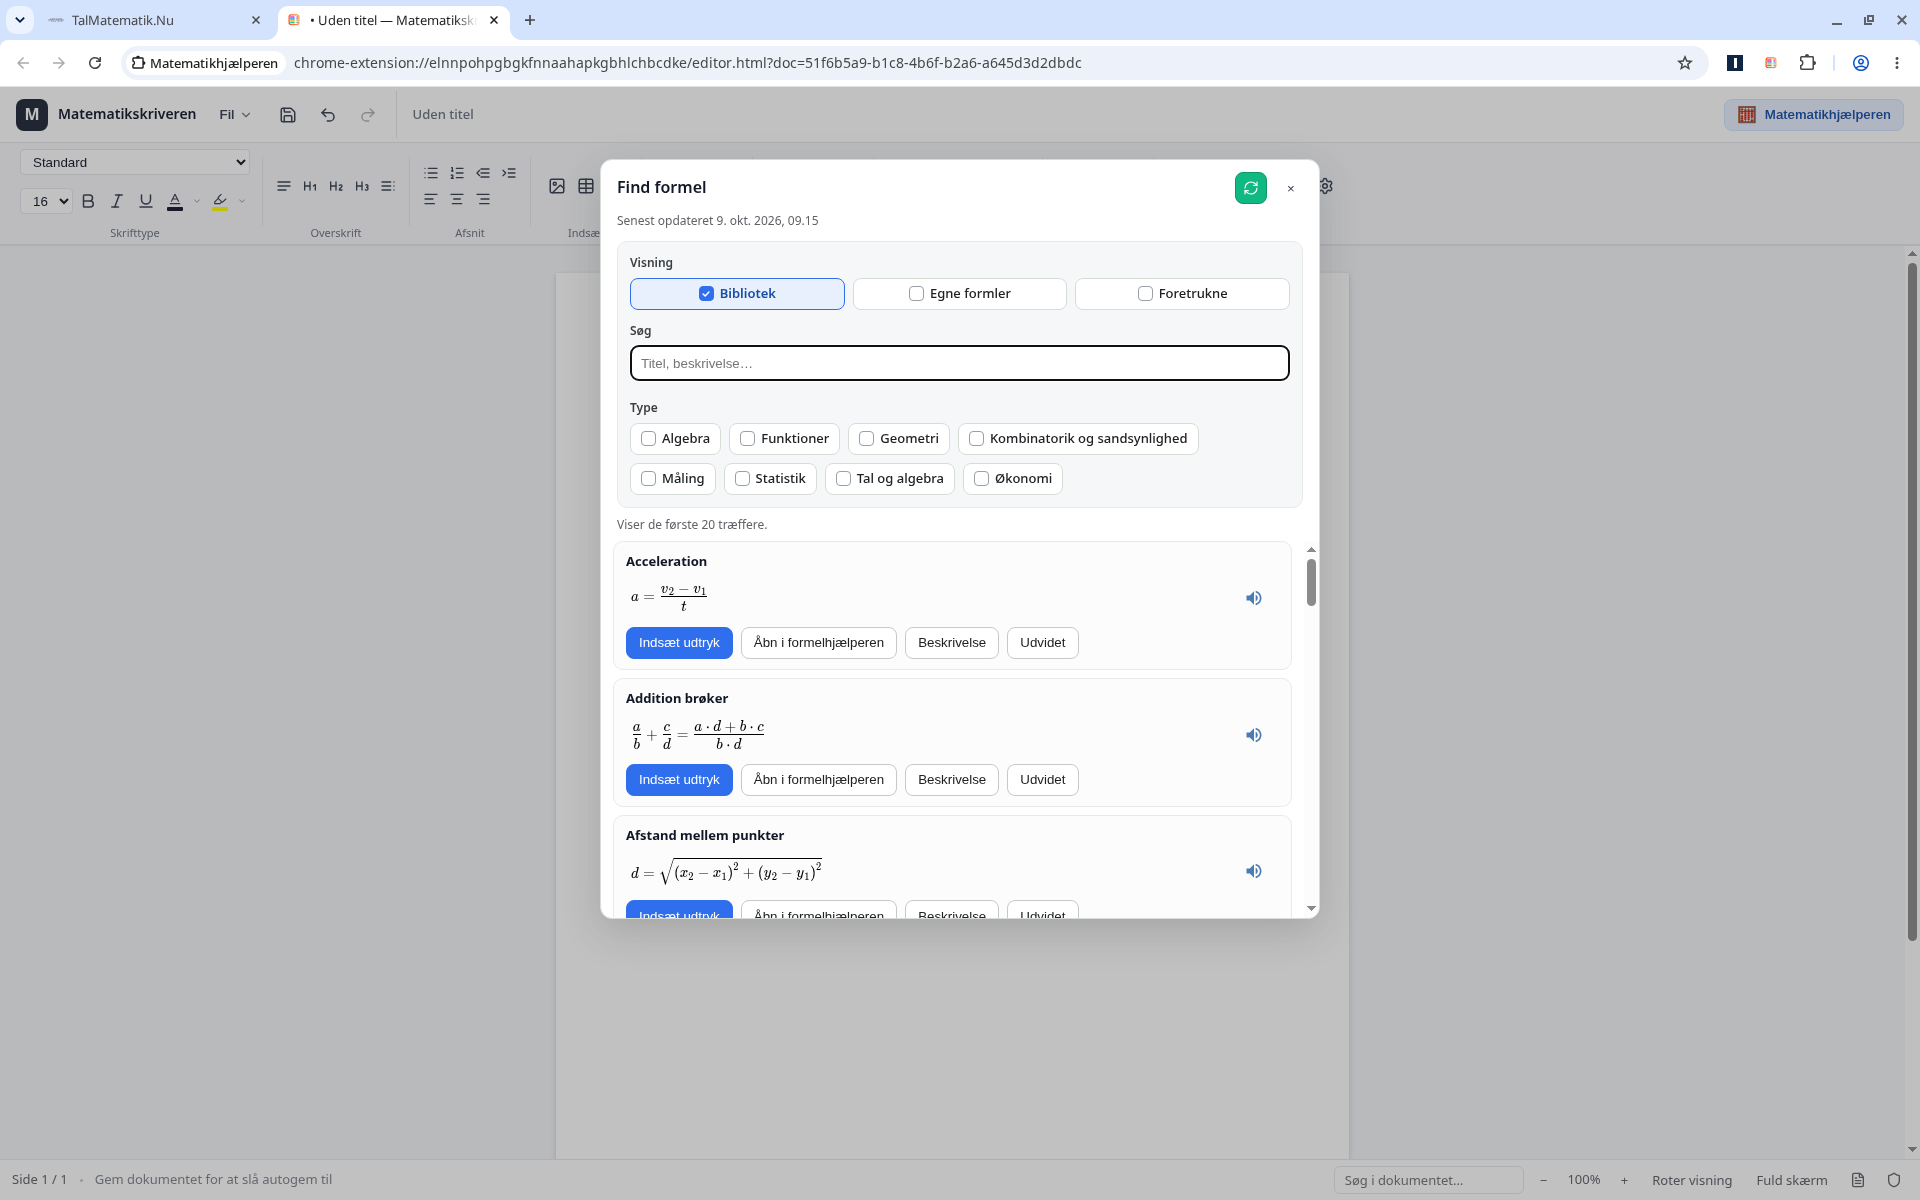Click the save document icon

[x=288, y=115]
